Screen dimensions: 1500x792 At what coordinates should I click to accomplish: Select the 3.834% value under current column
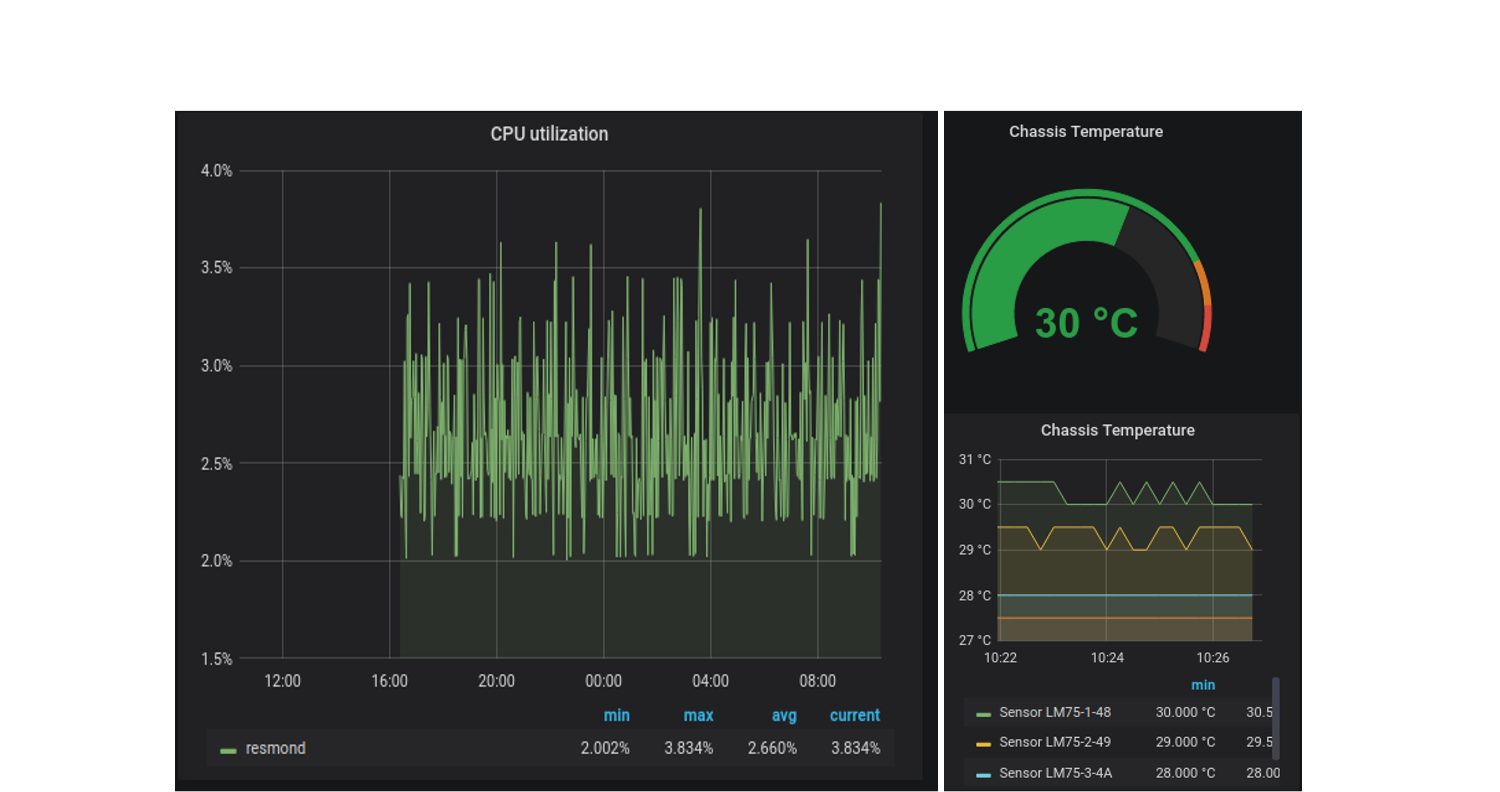point(856,748)
